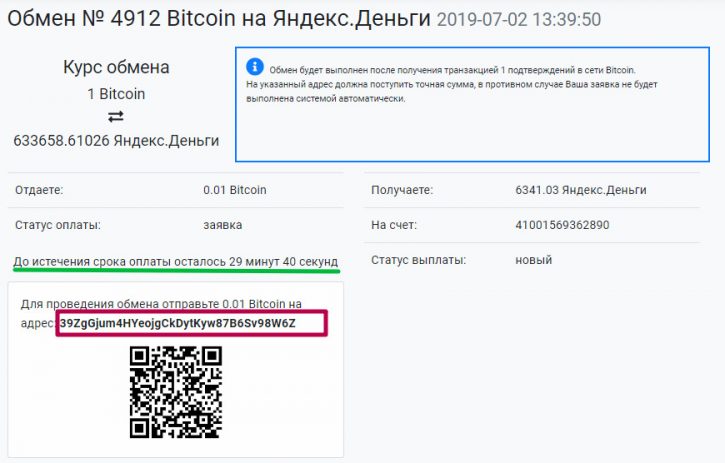Click the Получаете label
The width and height of the screenshot is (725, 463).
[402, 190]
